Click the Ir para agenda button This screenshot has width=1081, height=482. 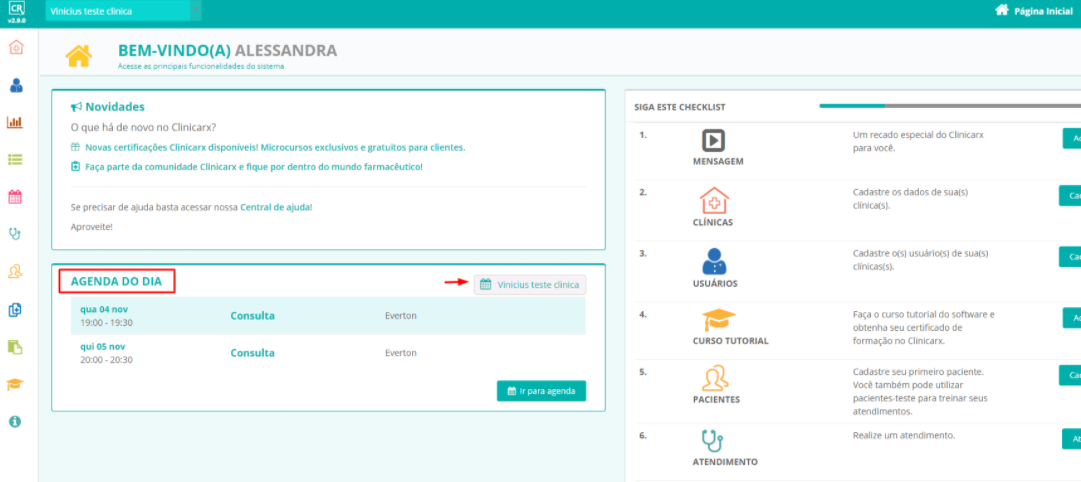pos(541,391)
